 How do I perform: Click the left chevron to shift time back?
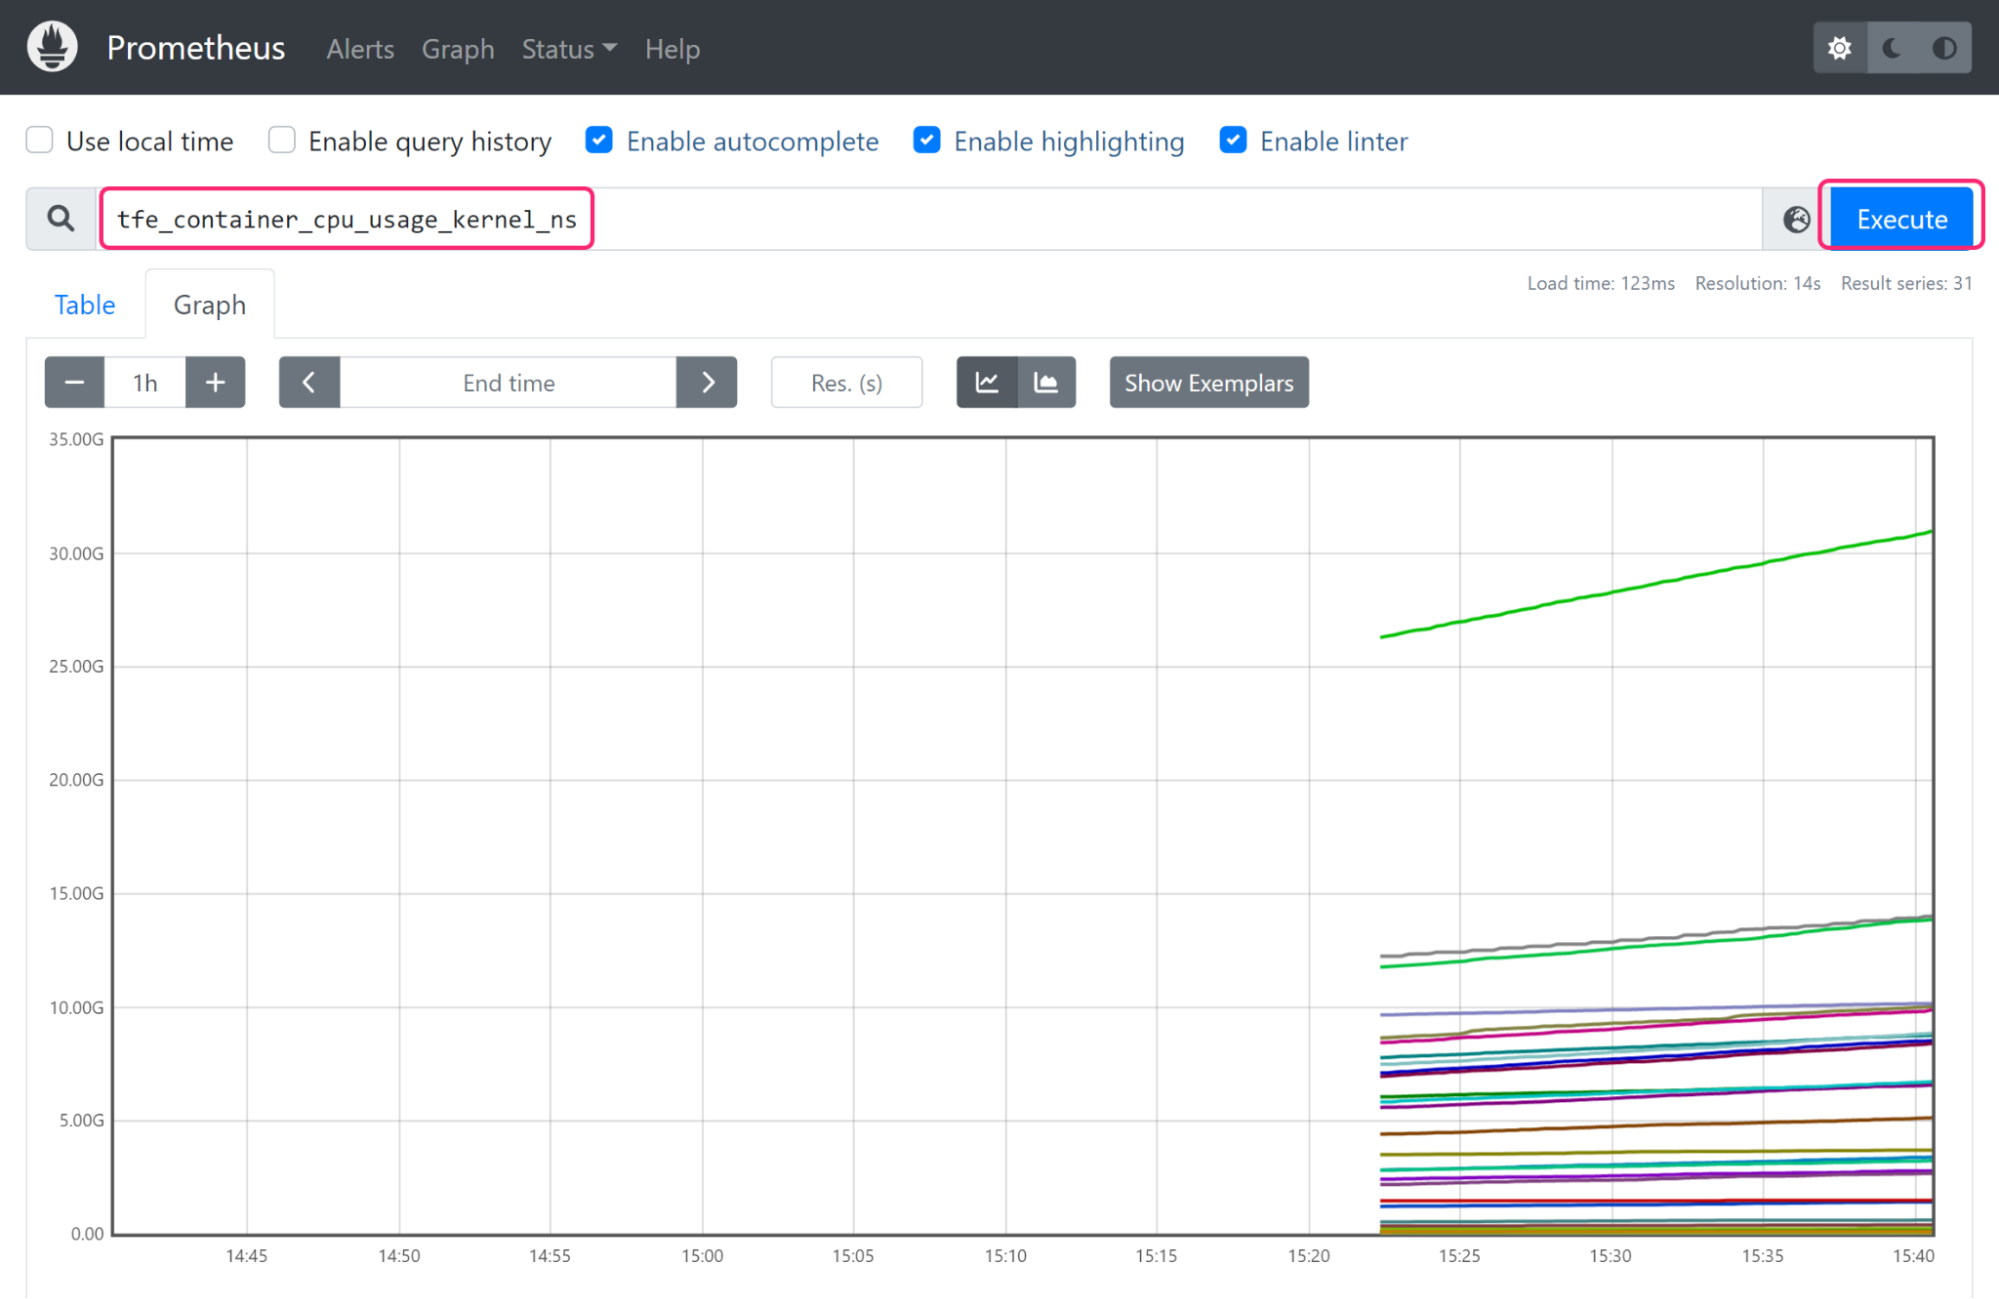[x=309, y=382]
